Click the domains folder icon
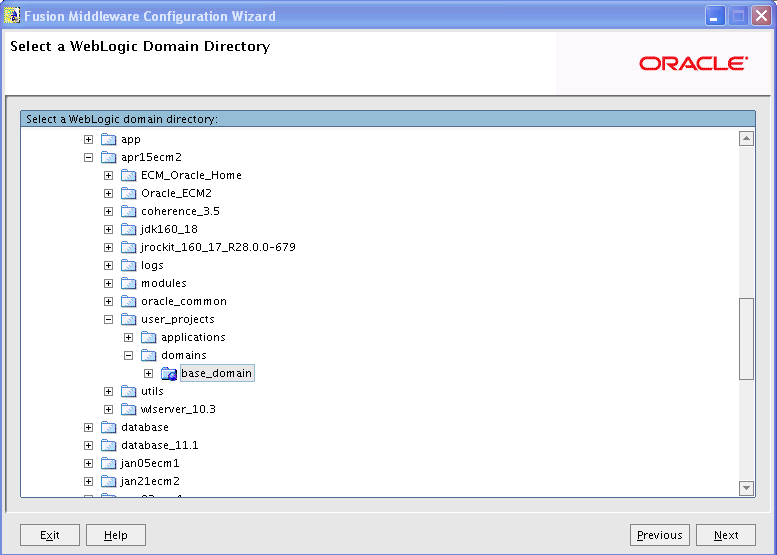 point(148,355)
